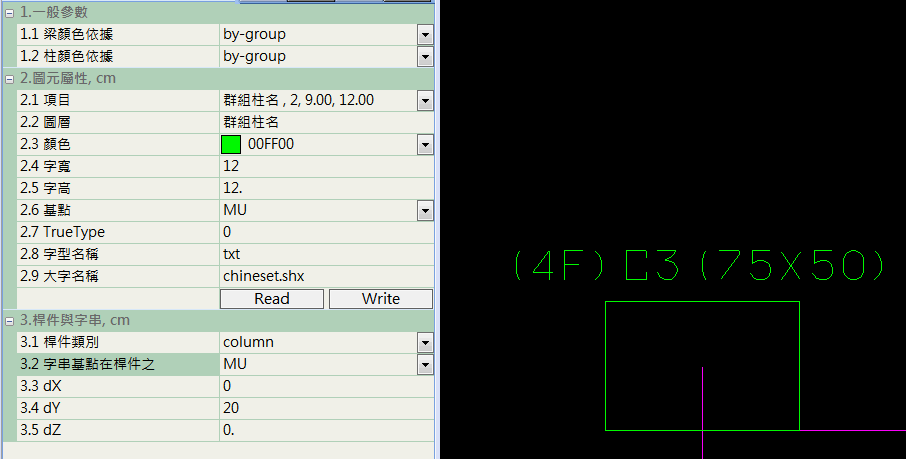This screenshot has width=906, height=459.
Task: Open dropdown for 3.2 字串基點在桿件之
Action: (425, 365)
